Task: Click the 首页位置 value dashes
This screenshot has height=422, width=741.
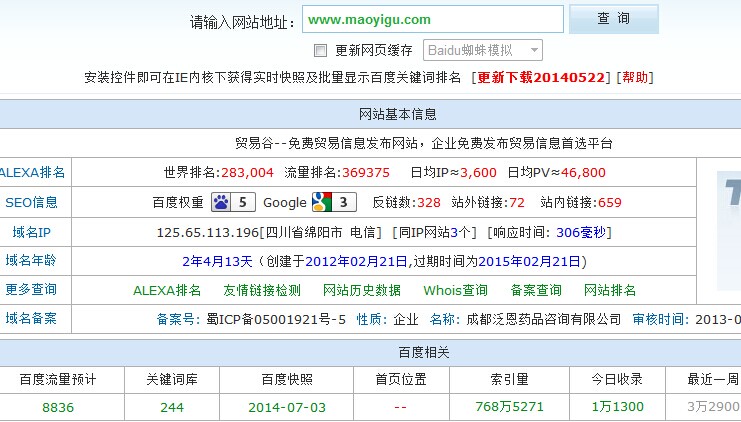Action: [x=400, y=407]
